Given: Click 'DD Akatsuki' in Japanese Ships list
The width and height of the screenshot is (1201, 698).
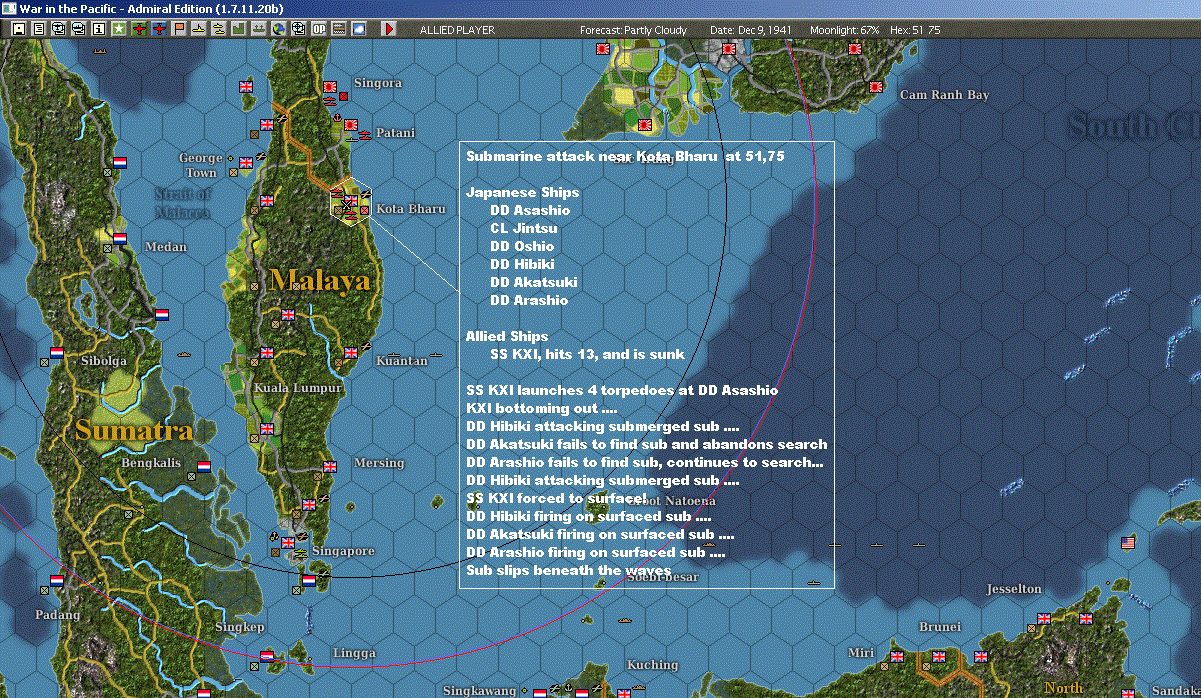Looking at the screenshot, I should [x=534, y=282].
